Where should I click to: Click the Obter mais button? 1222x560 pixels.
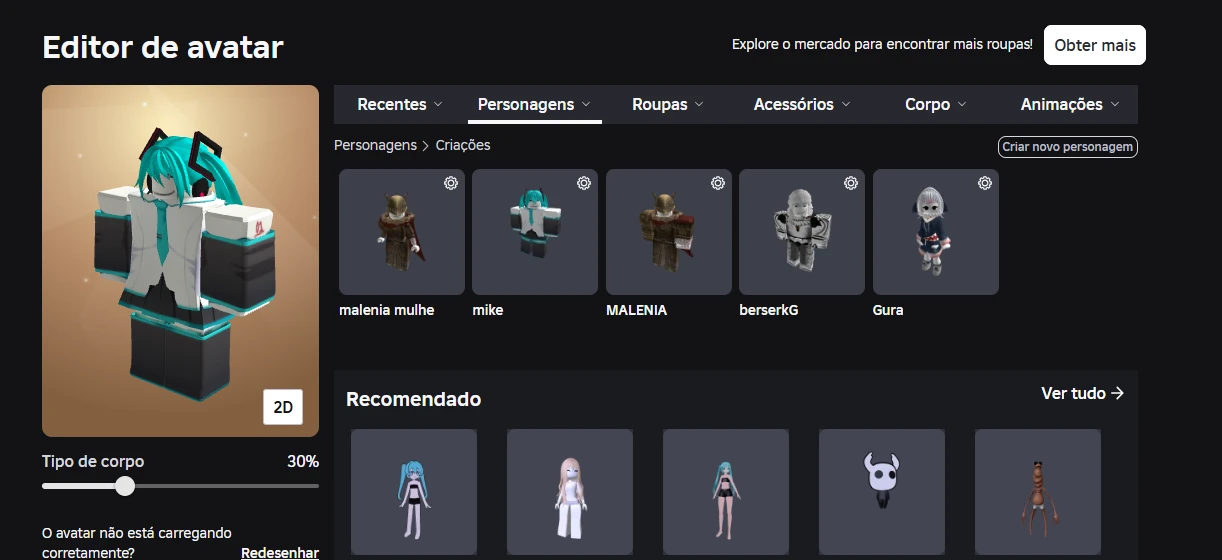(x=1095, y=45)
